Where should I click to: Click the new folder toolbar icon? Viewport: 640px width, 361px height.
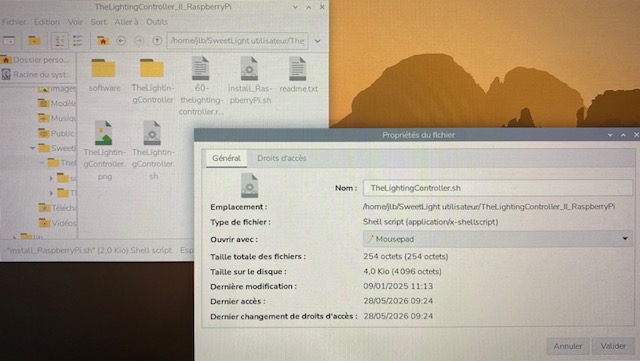[34, 40]
